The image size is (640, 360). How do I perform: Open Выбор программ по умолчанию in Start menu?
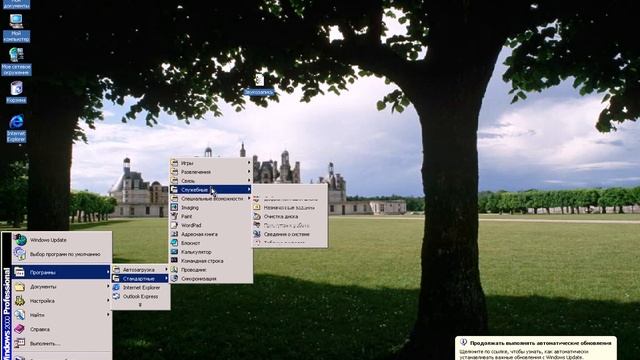pyautogui.click(x=61, y=254)
